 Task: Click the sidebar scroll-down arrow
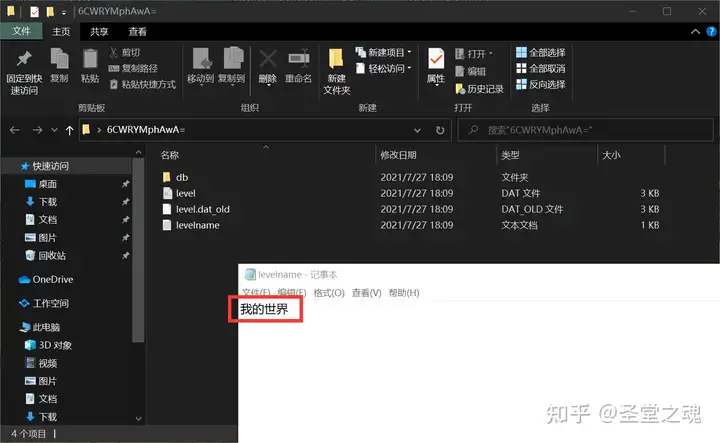click(x=138, y=418)
